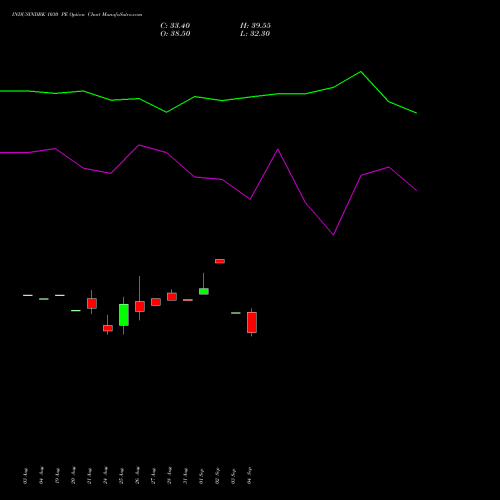Click the 24 Aug date label
This screenshot has width=500, height=500.
click(x=106, y=475)
